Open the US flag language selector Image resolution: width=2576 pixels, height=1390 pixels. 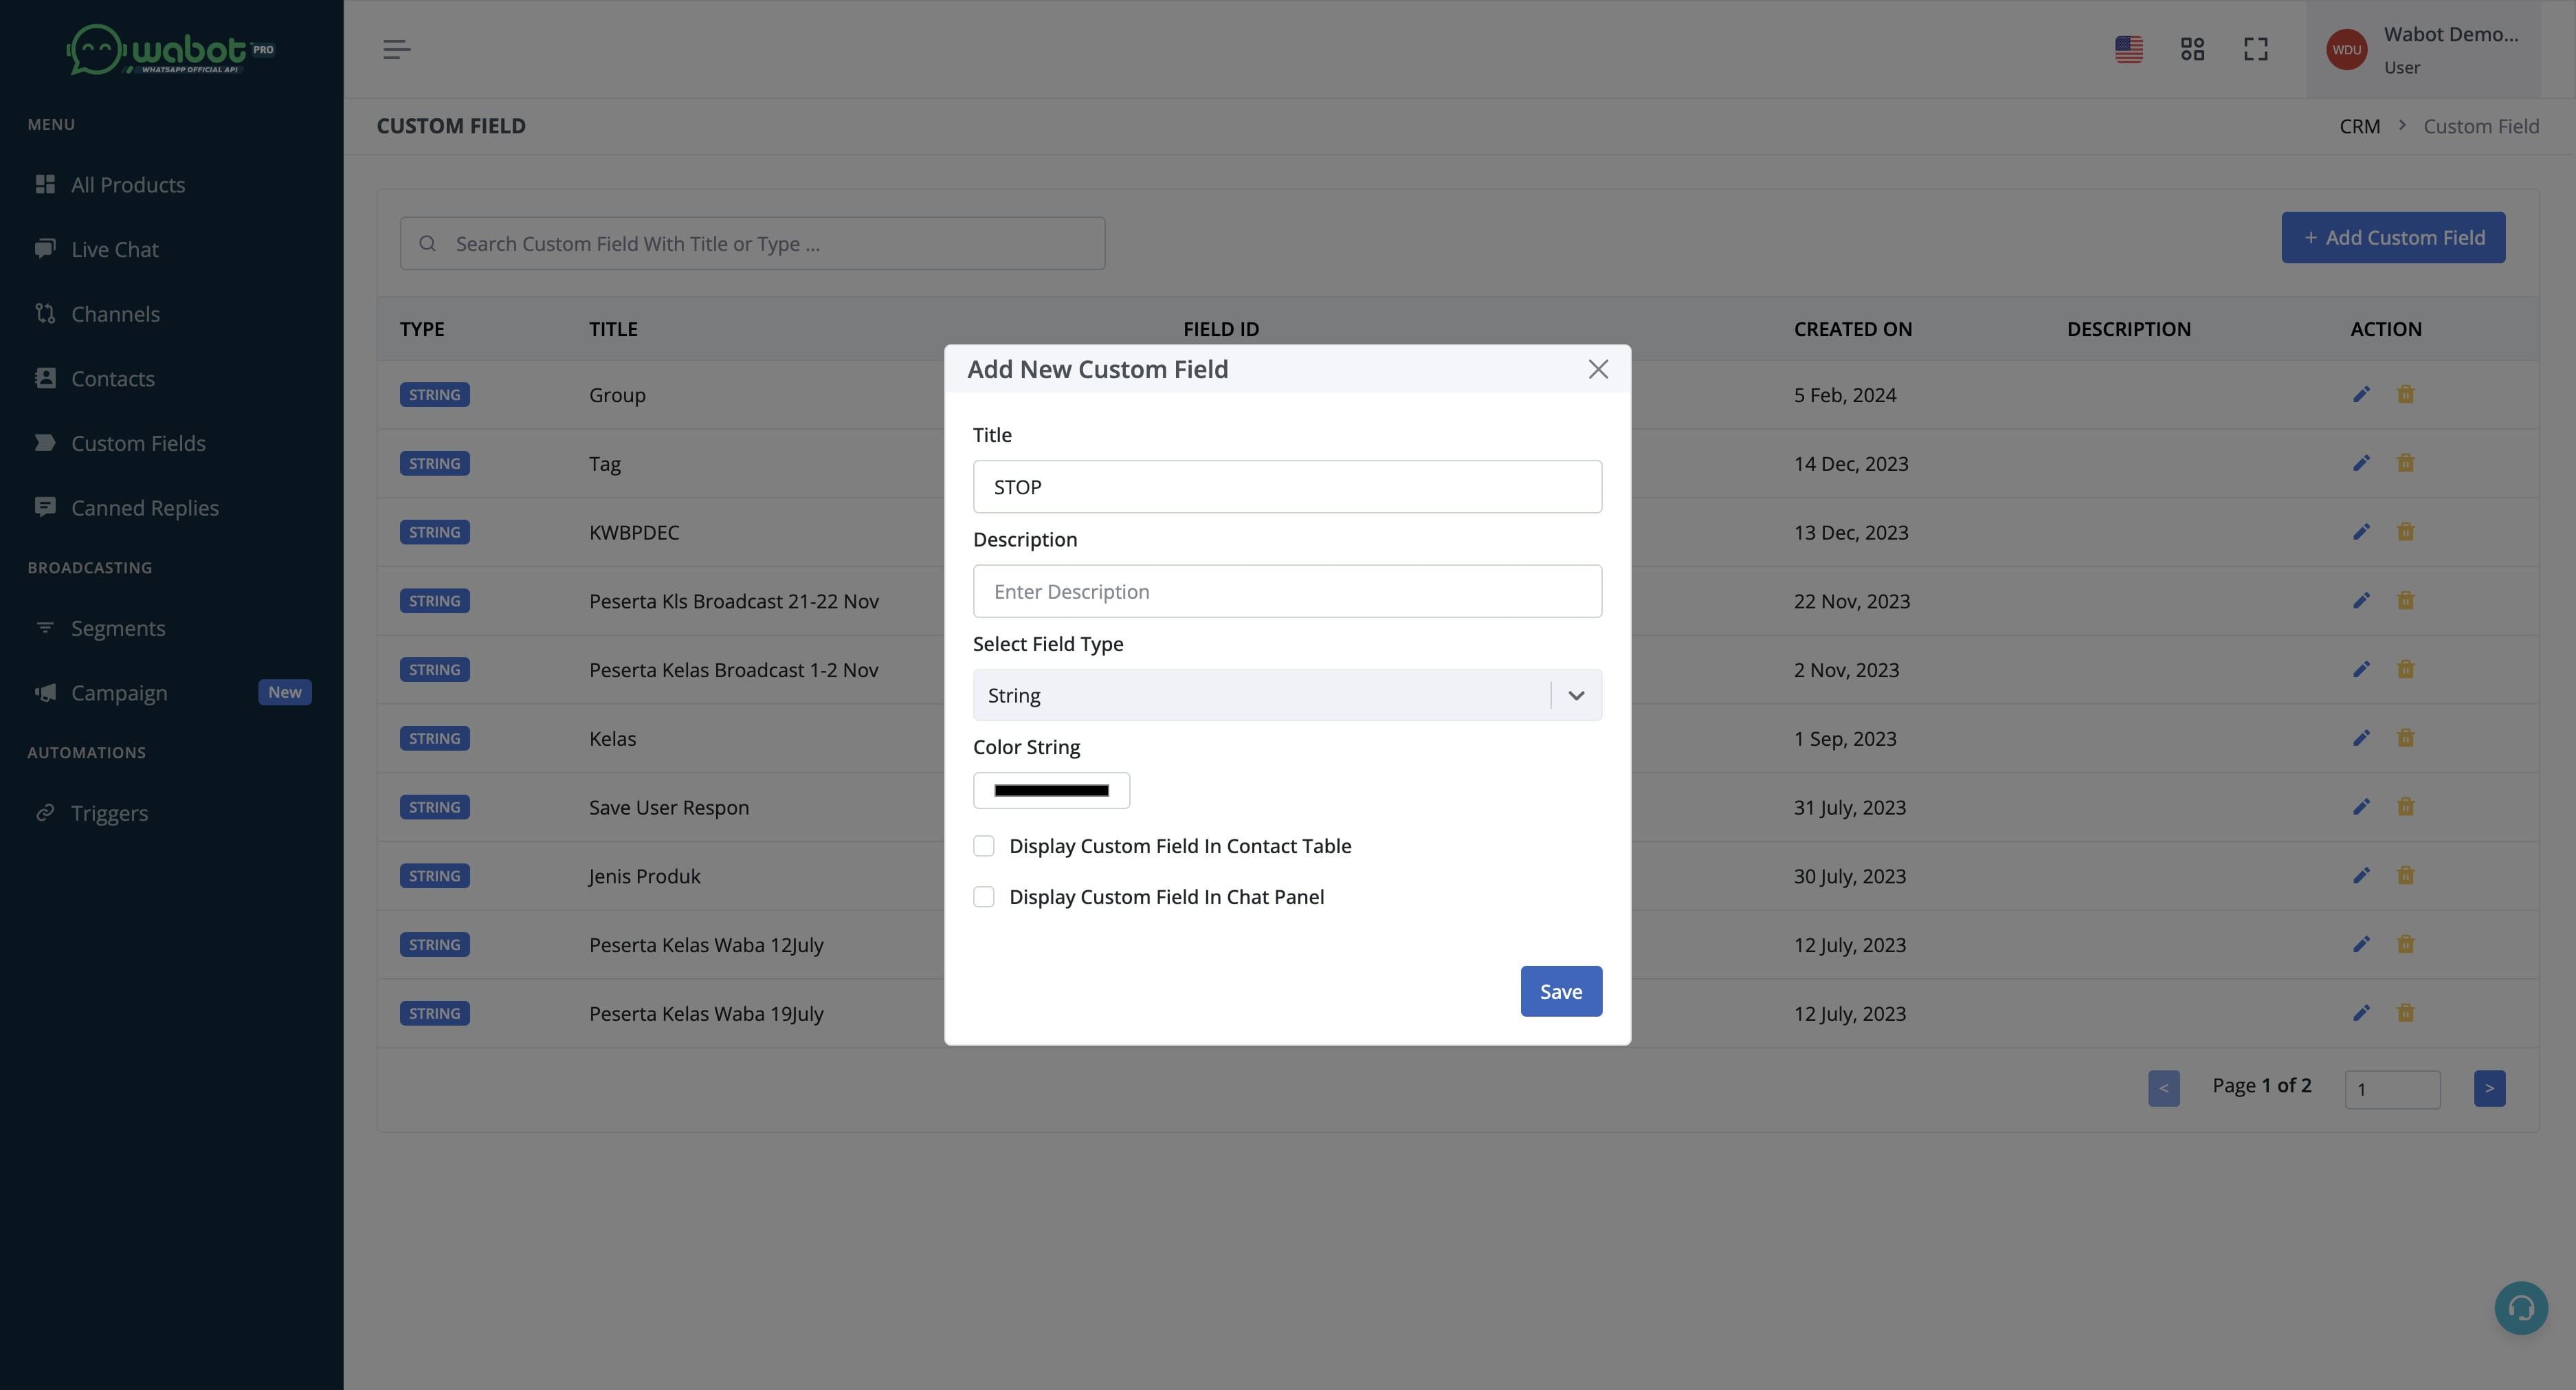[x=2129, y=49]
